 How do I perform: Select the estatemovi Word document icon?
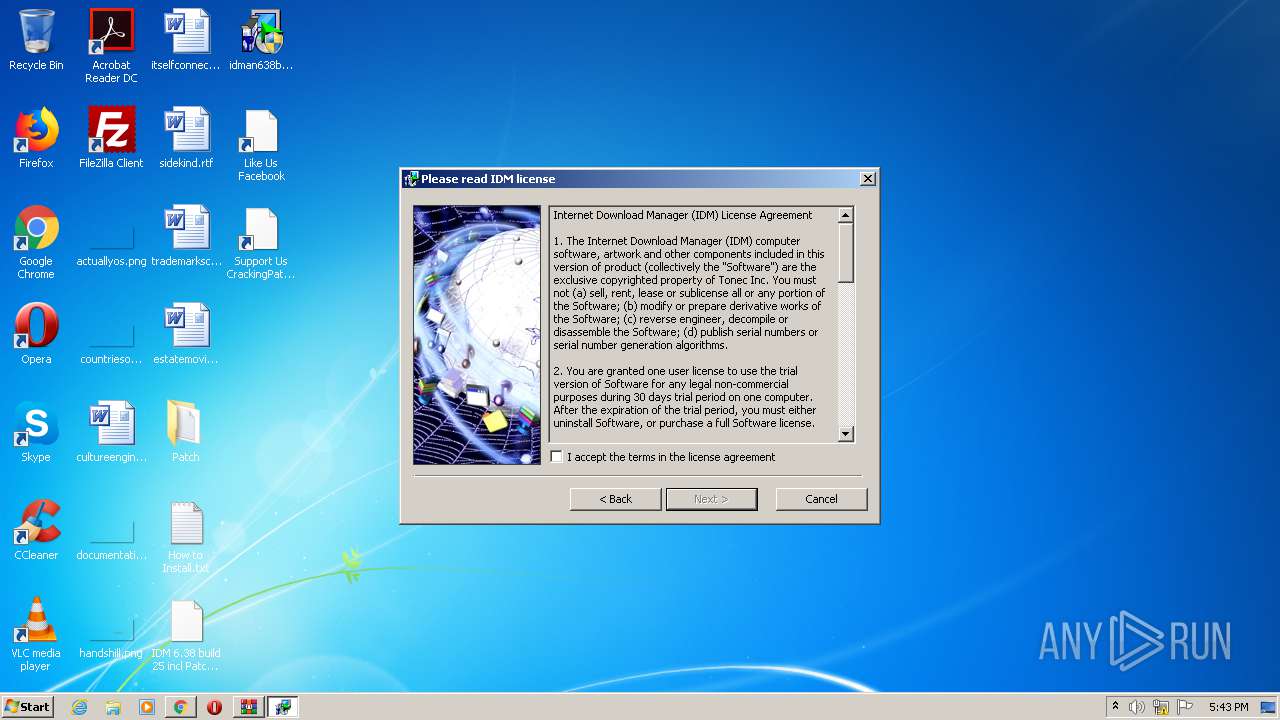point(186,335)
